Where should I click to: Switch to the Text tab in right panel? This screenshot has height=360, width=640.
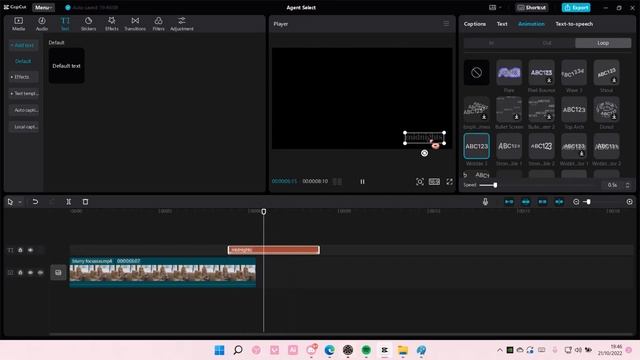[502, 24]
